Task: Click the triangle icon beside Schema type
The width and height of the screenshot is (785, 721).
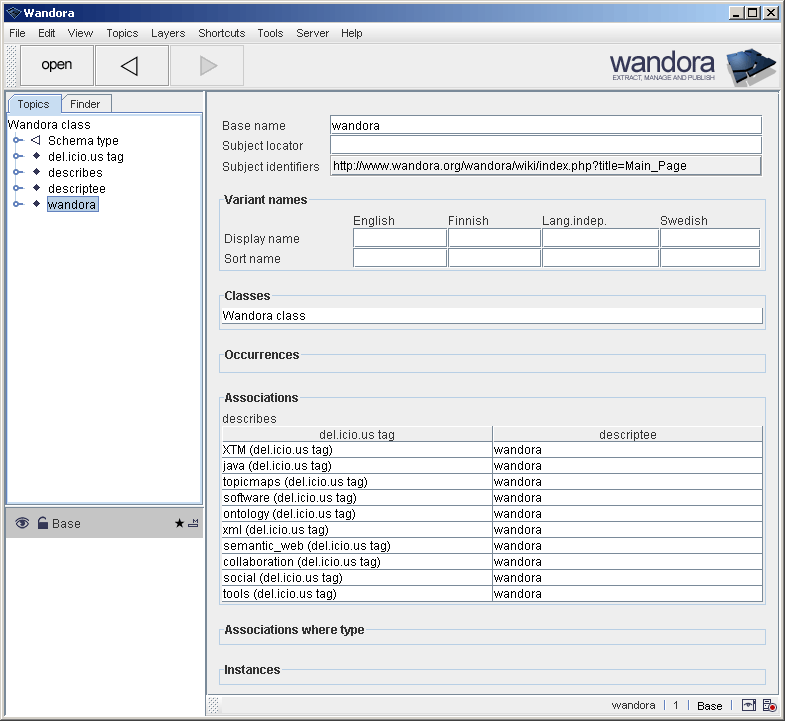Action: coord(36,141)
